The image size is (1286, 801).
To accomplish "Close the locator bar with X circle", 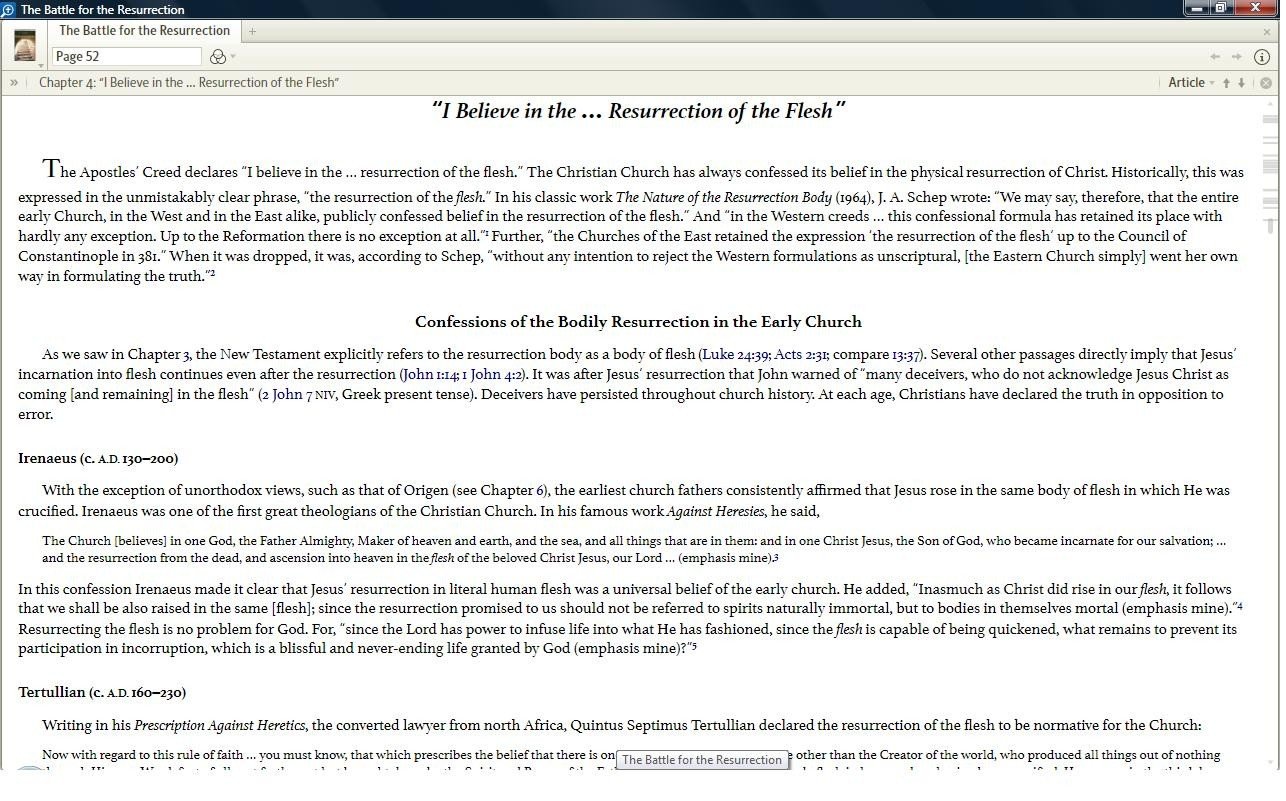I will tap(1266, 83).
